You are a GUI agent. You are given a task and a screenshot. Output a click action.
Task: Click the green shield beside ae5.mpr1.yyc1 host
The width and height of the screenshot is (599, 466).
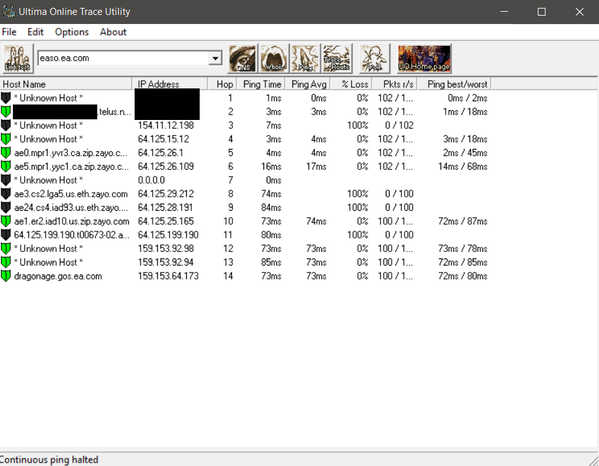6,167
